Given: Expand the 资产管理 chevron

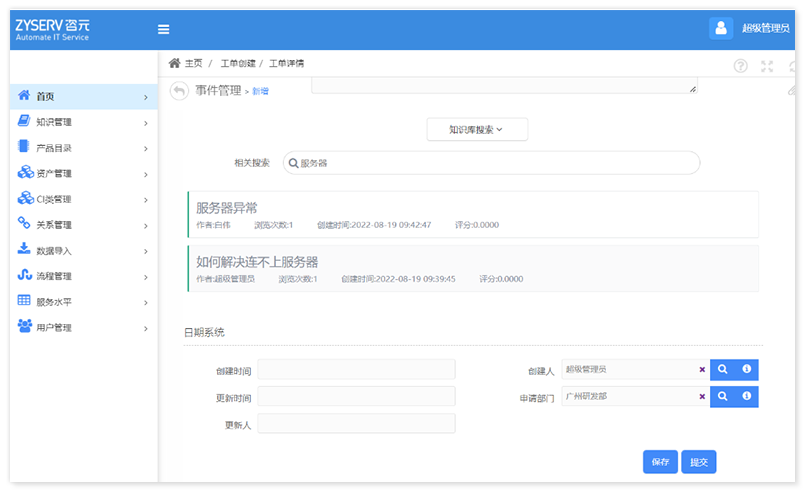Looking at the screenshot, I should pos(146,174).
